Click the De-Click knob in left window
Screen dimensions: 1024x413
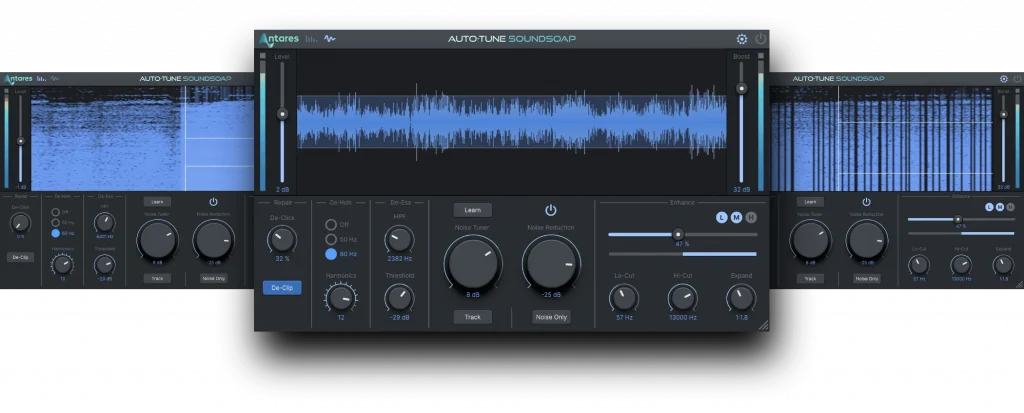(20, 223)
